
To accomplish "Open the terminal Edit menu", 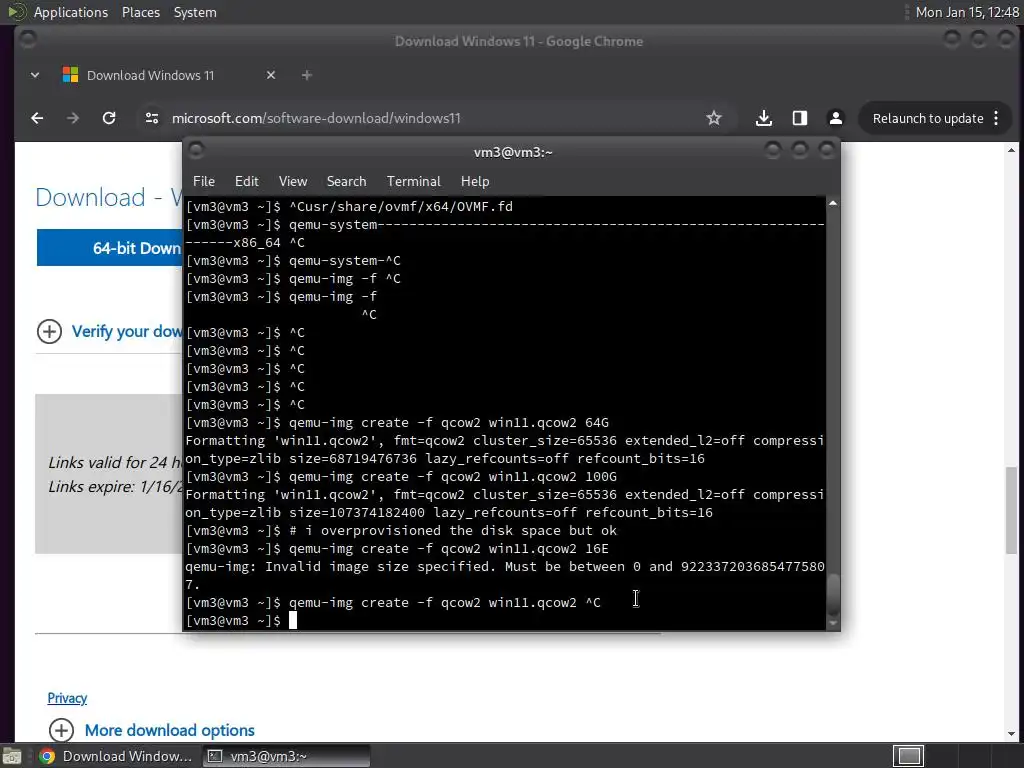I will click(x=247, y=182).
